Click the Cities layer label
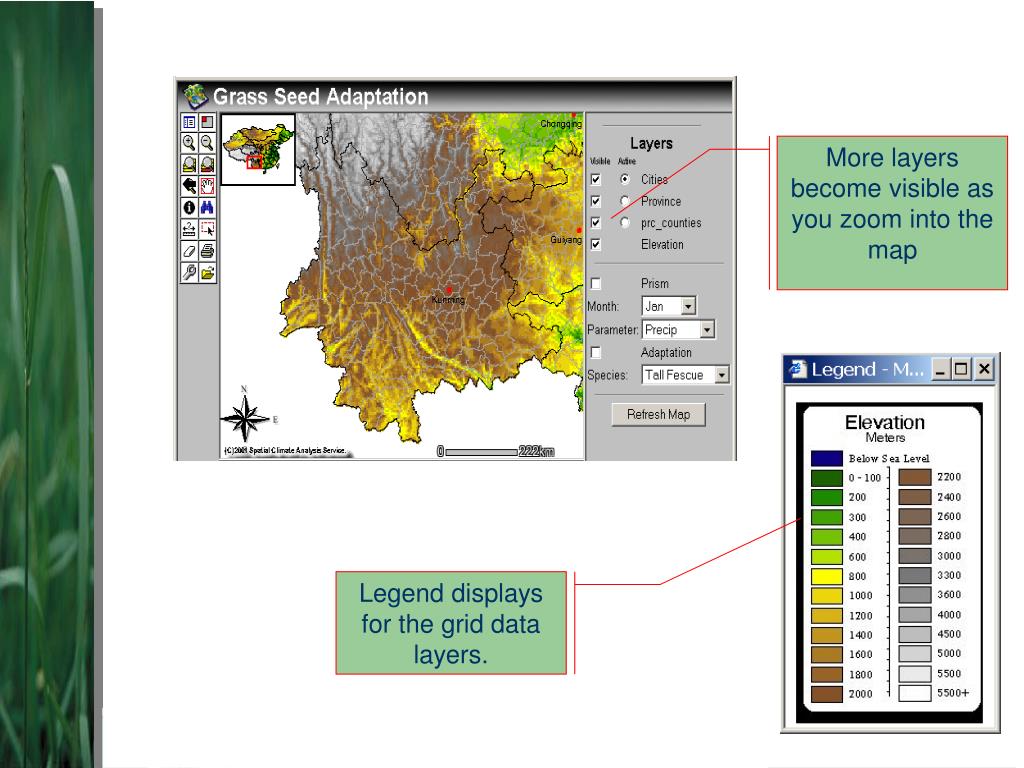Image resolution: width=1024 pixels, height=768 pixels. (x=654, y=179)
